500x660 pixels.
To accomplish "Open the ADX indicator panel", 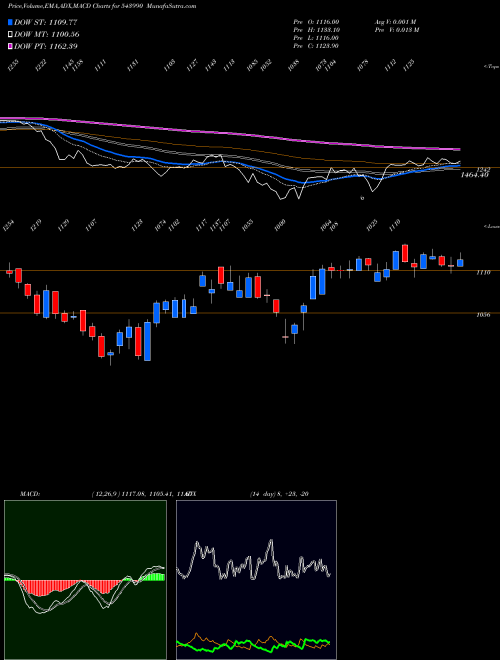I will (256, 580).
